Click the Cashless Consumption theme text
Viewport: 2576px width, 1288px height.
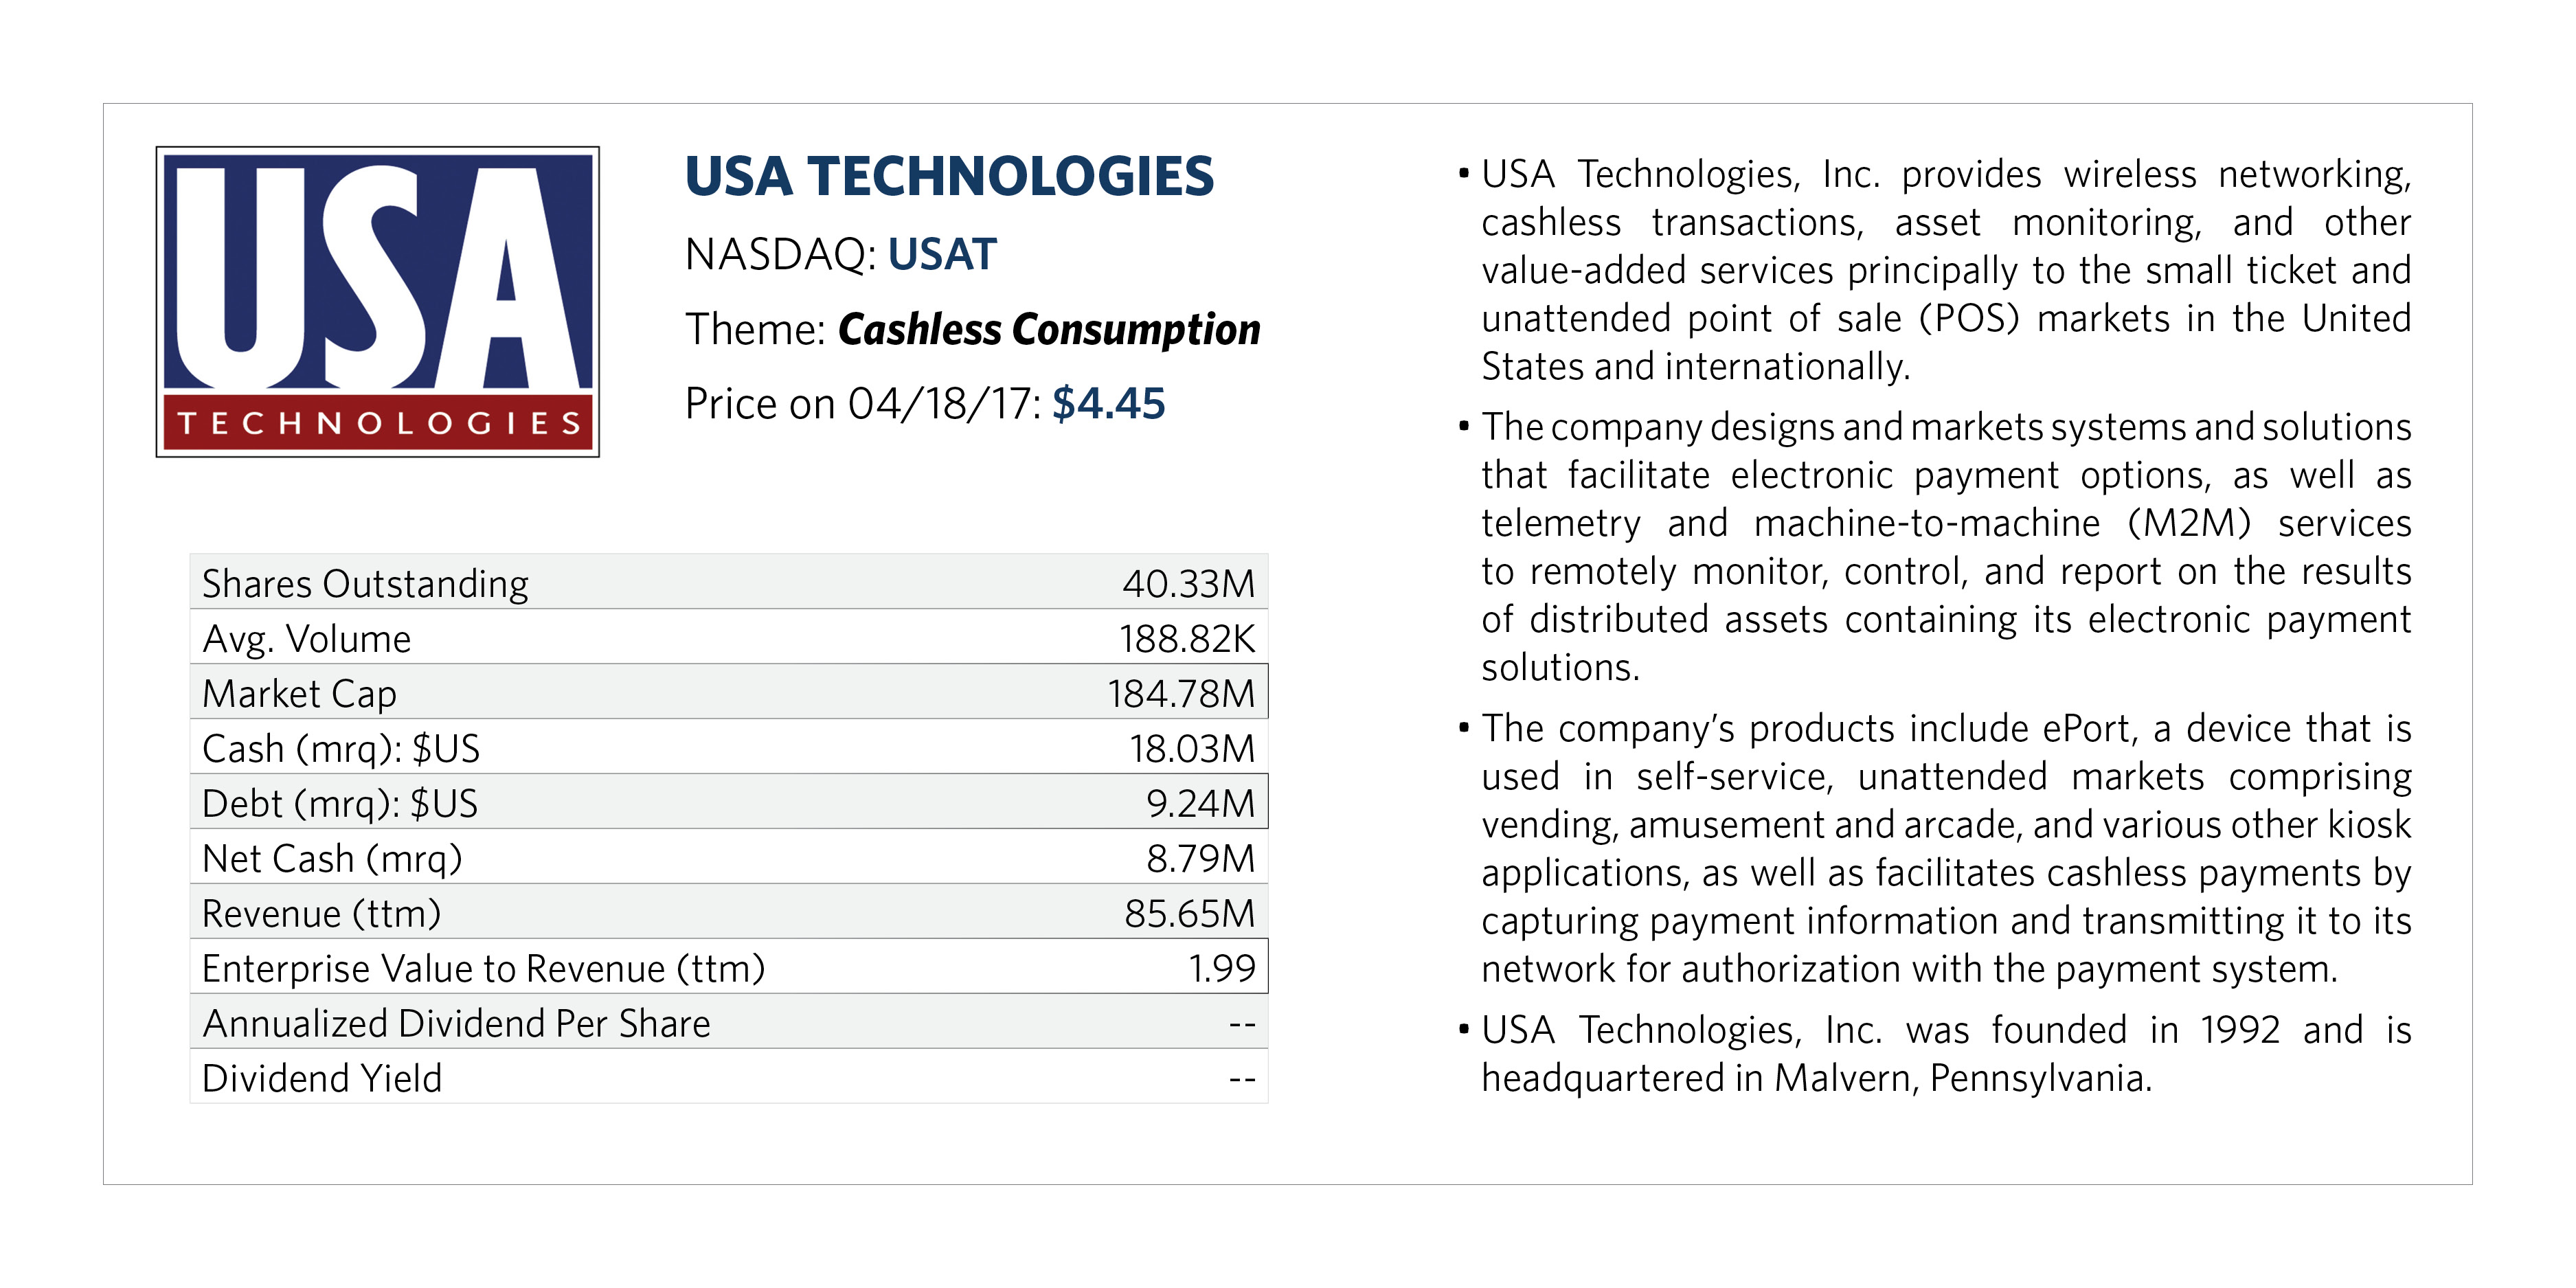point(1049,329)
